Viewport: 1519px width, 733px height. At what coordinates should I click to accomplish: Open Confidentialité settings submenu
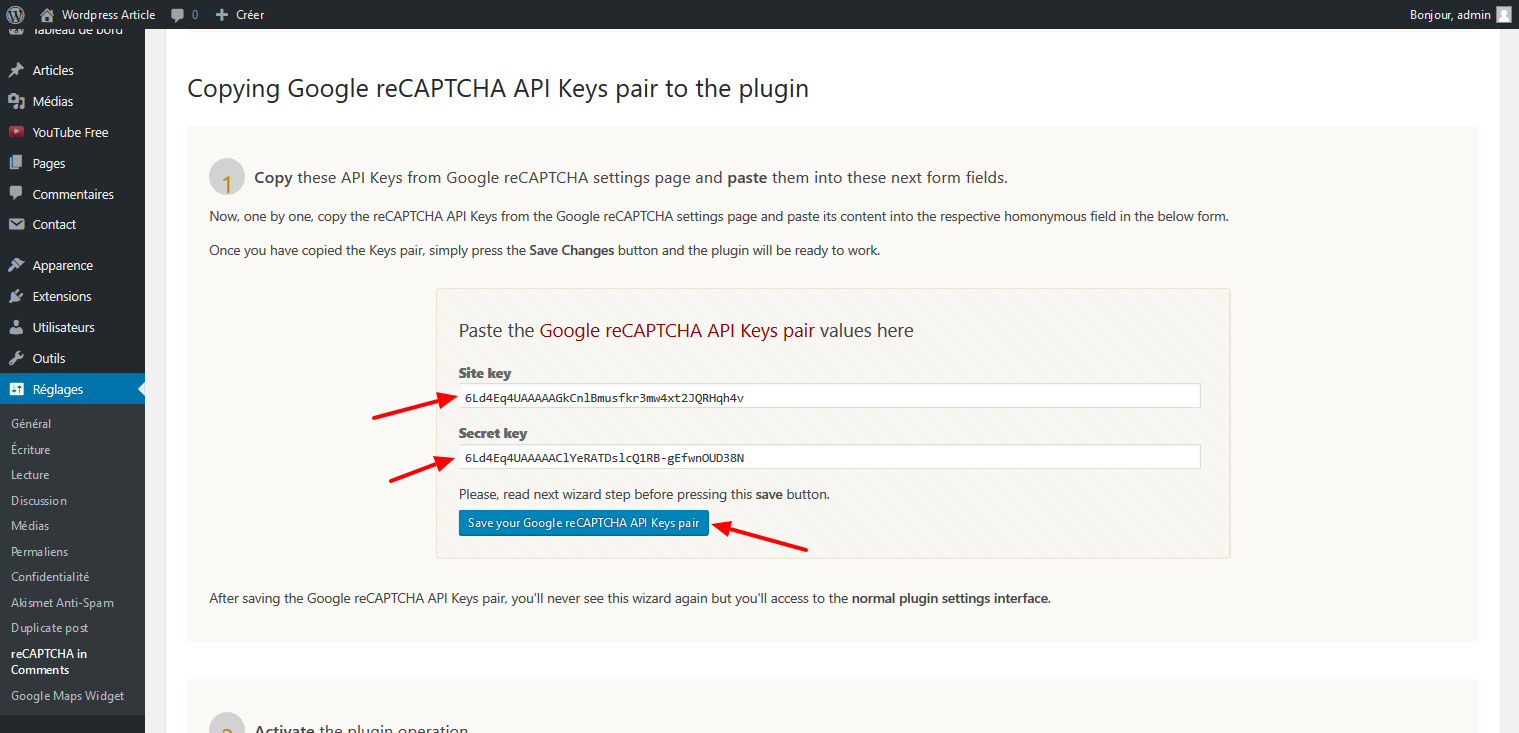click(x=50, y=577)
